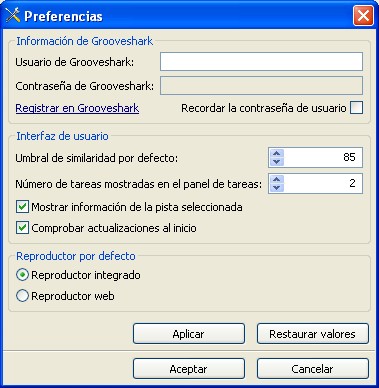Enable Recordar la contraseña de usuario checkbox
Image resolution: width=379 pixels, height=388 pixels.
(x=356, y=108)
